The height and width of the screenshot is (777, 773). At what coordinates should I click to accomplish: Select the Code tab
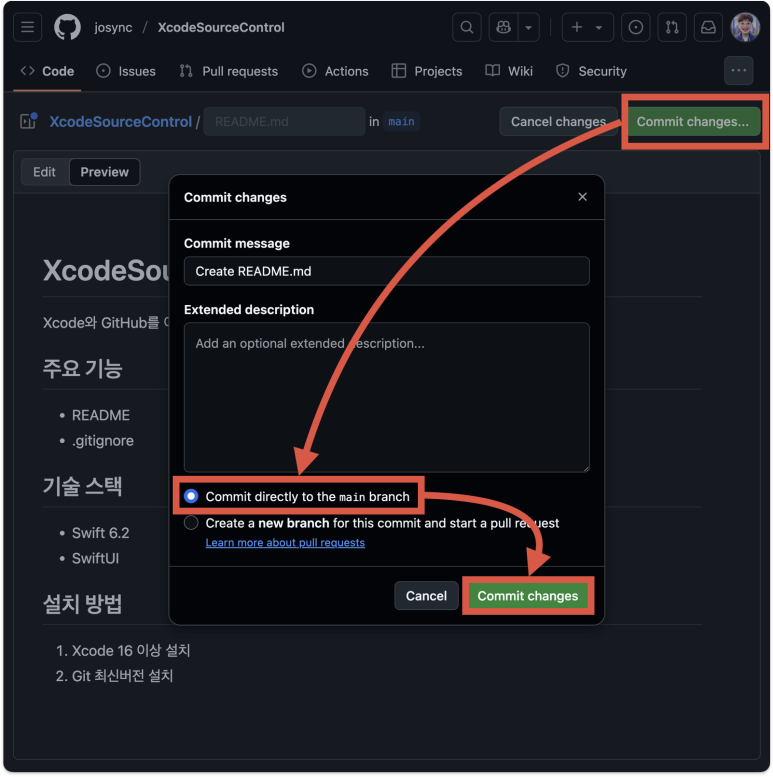(x=48, y=71)
